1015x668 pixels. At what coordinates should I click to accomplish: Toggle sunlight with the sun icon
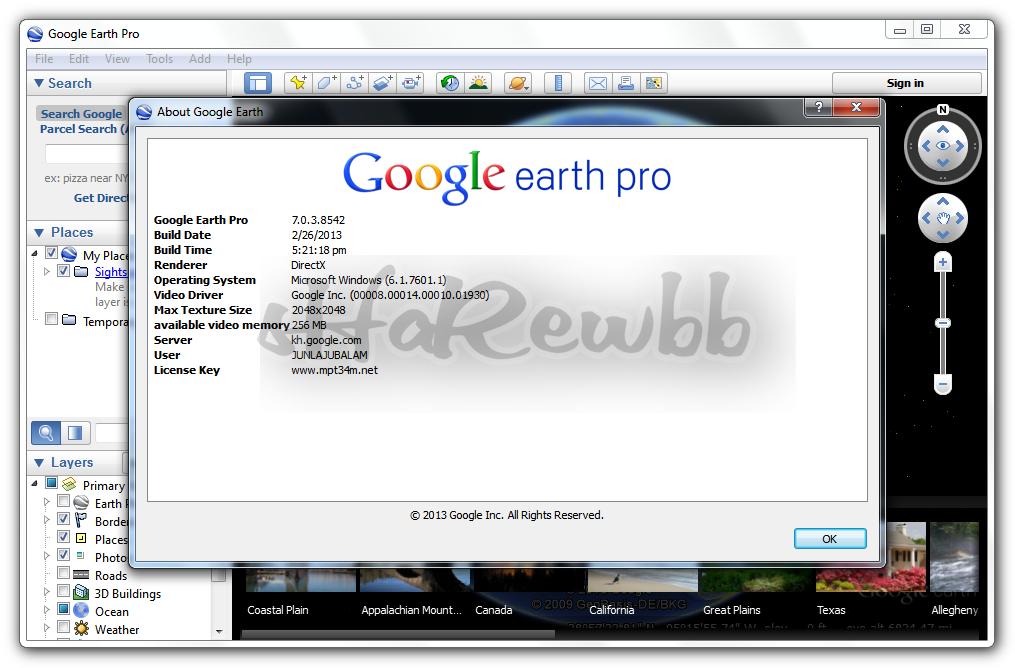point(478,83)
